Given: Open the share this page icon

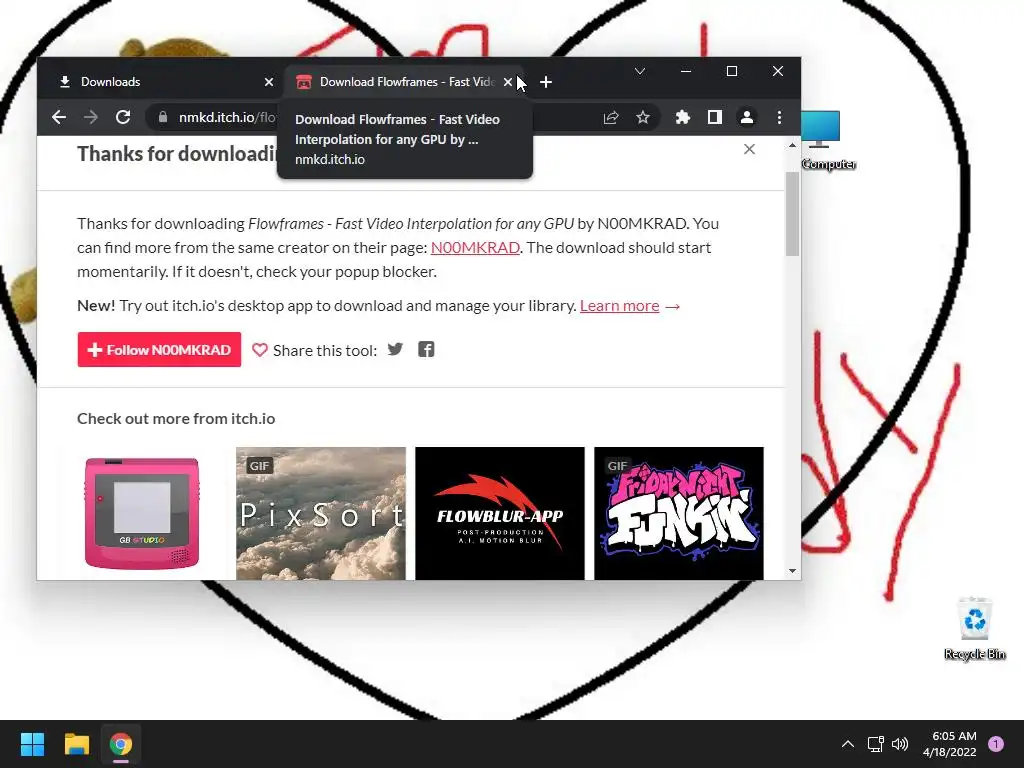Looking at the screenshot, I should (x=611, y=118).
